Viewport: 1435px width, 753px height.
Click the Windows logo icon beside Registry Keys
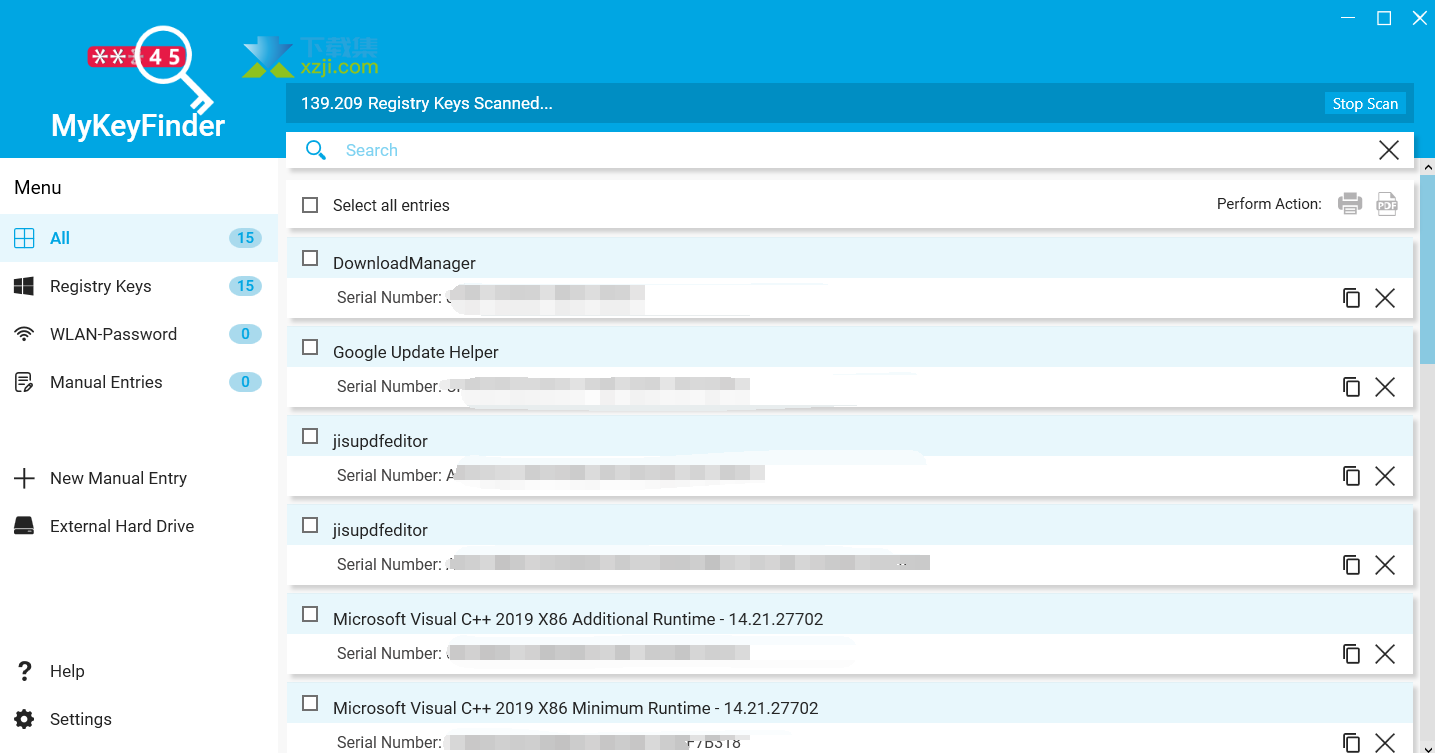coord(24,286)
